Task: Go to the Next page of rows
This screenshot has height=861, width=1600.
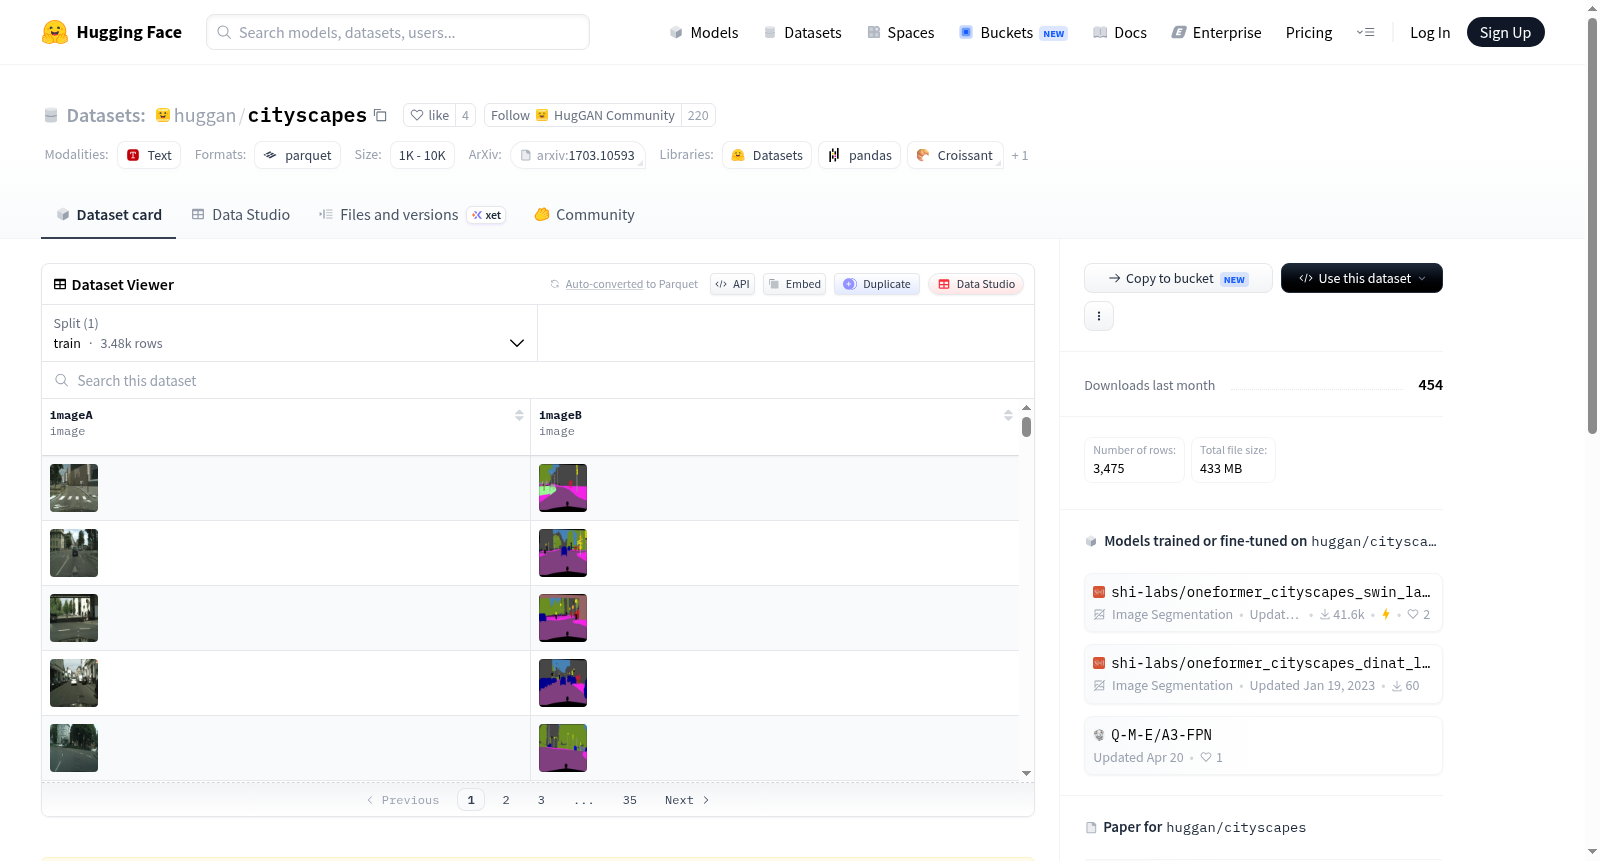Action: 687,800
